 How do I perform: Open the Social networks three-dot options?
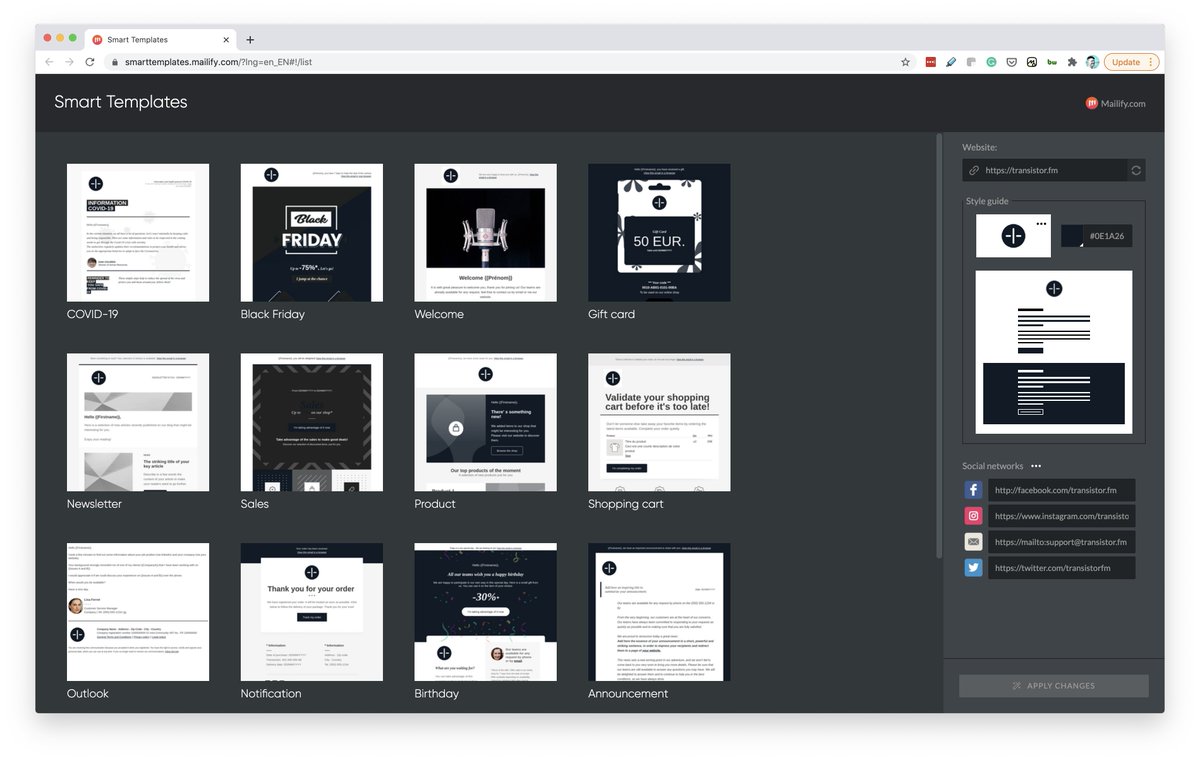(x=1036, y=466)
